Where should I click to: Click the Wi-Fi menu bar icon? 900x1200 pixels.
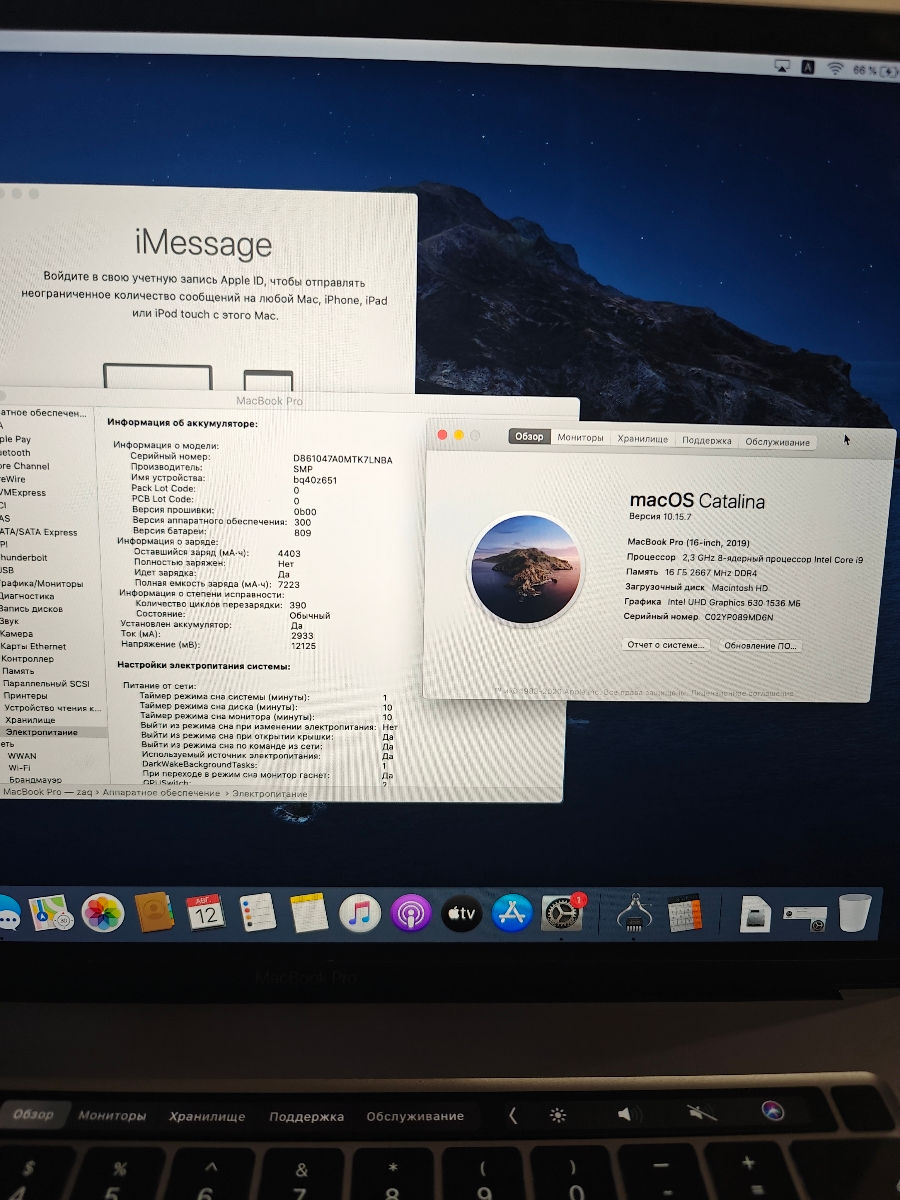coord(835,69)
